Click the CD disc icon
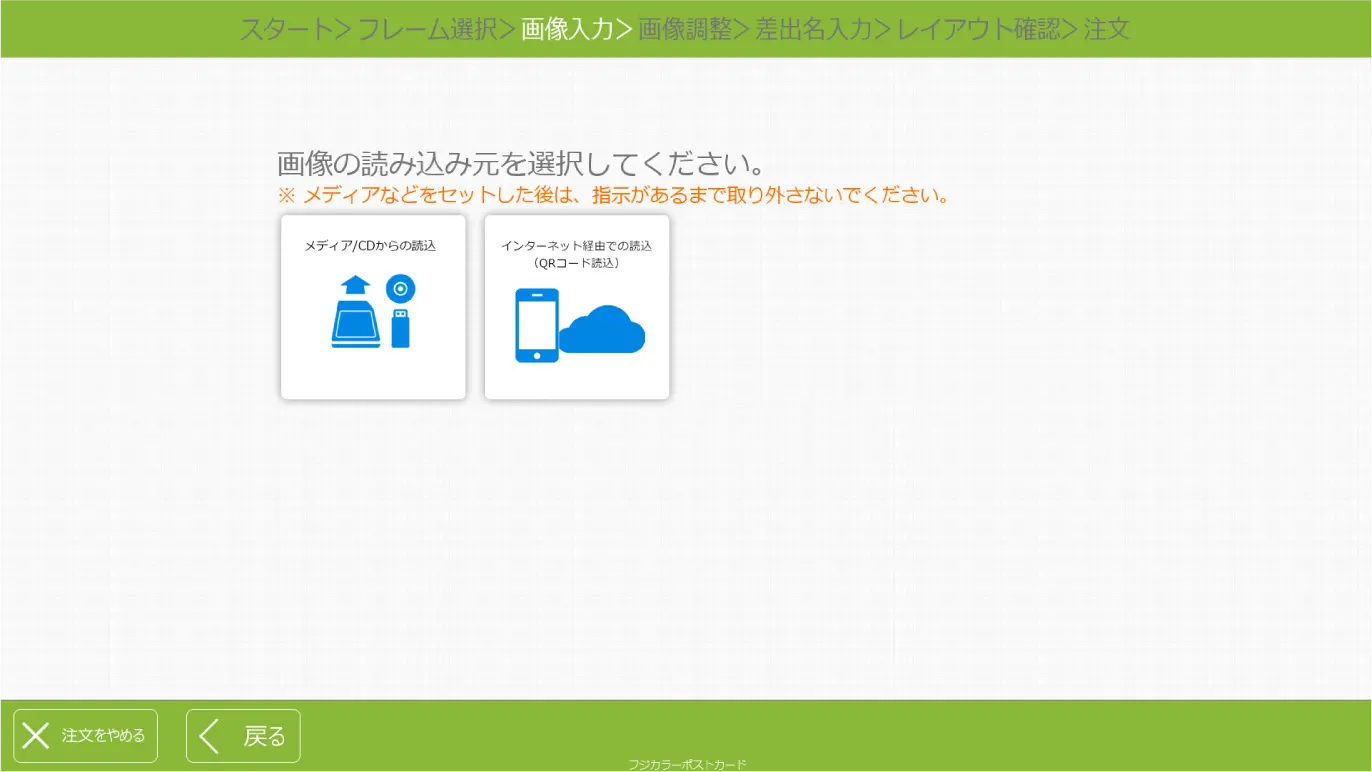 [x=400, y=289]
